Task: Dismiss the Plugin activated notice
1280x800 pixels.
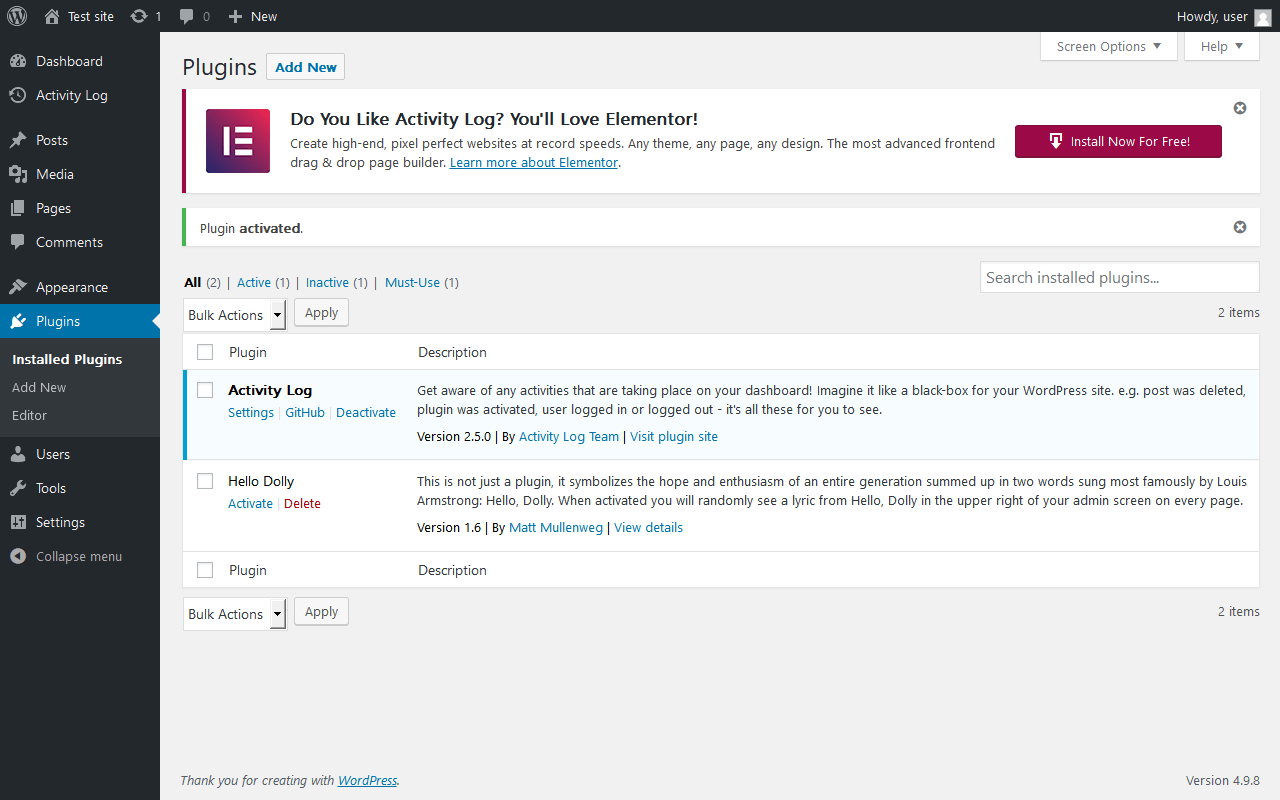Action: tap(1240, 227)
